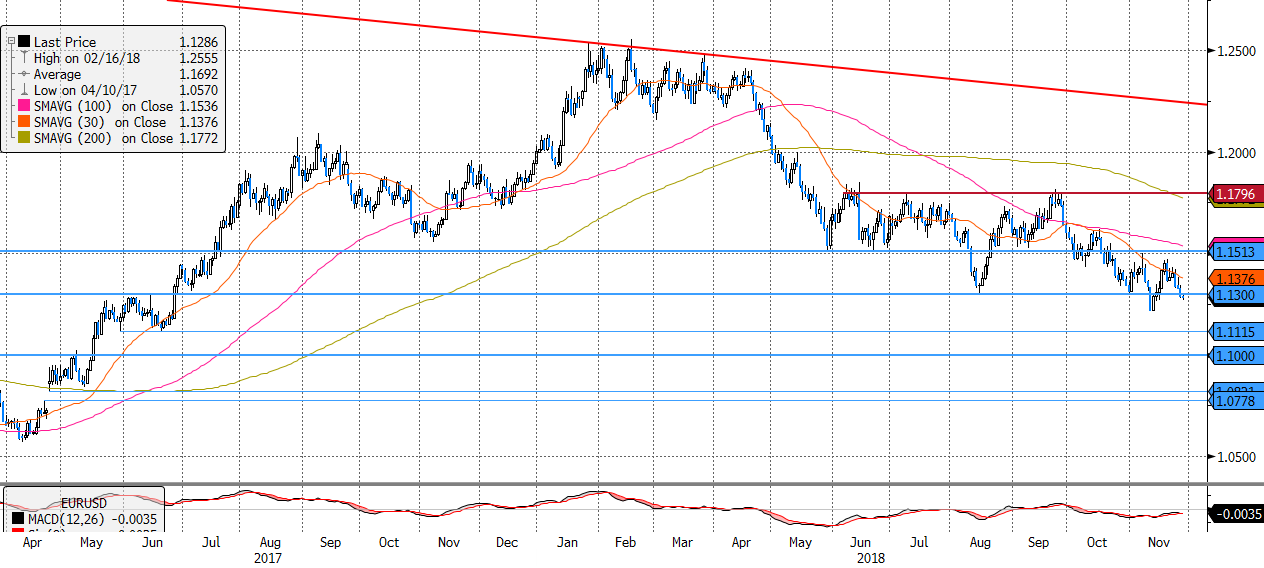Select the 1.1300 blue level tag
This screenshot has height=568, width=1264.
(x=1236, y=296)
